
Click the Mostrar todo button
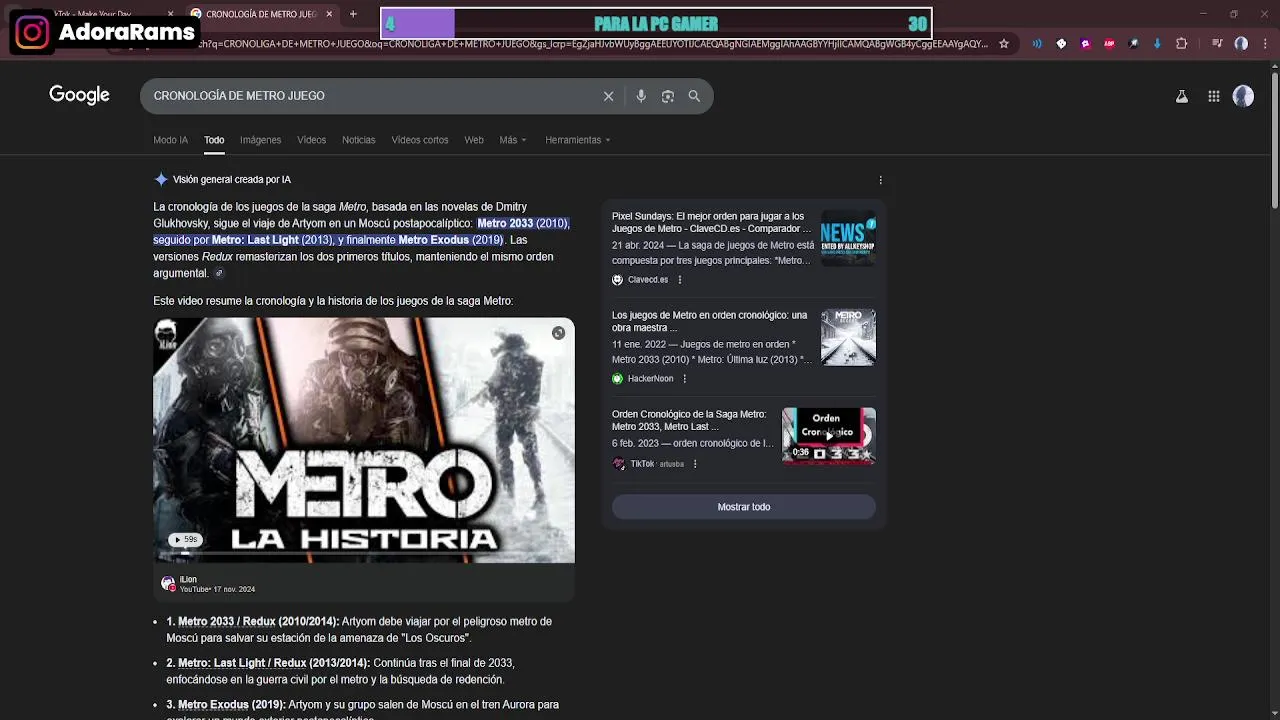[744, 507]
